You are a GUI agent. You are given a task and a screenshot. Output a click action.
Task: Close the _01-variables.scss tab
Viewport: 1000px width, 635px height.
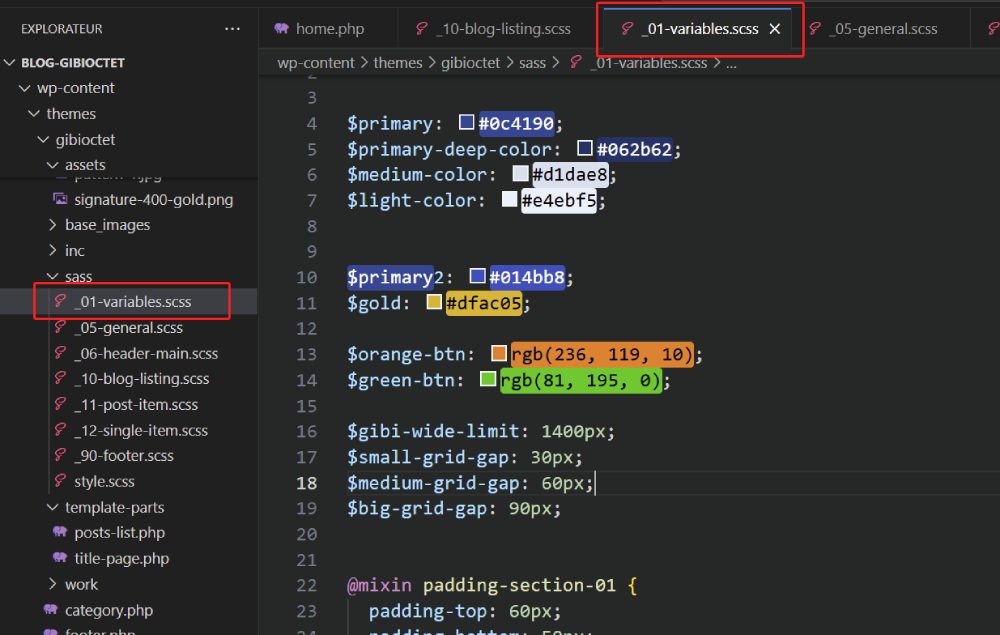pos(774,29)
